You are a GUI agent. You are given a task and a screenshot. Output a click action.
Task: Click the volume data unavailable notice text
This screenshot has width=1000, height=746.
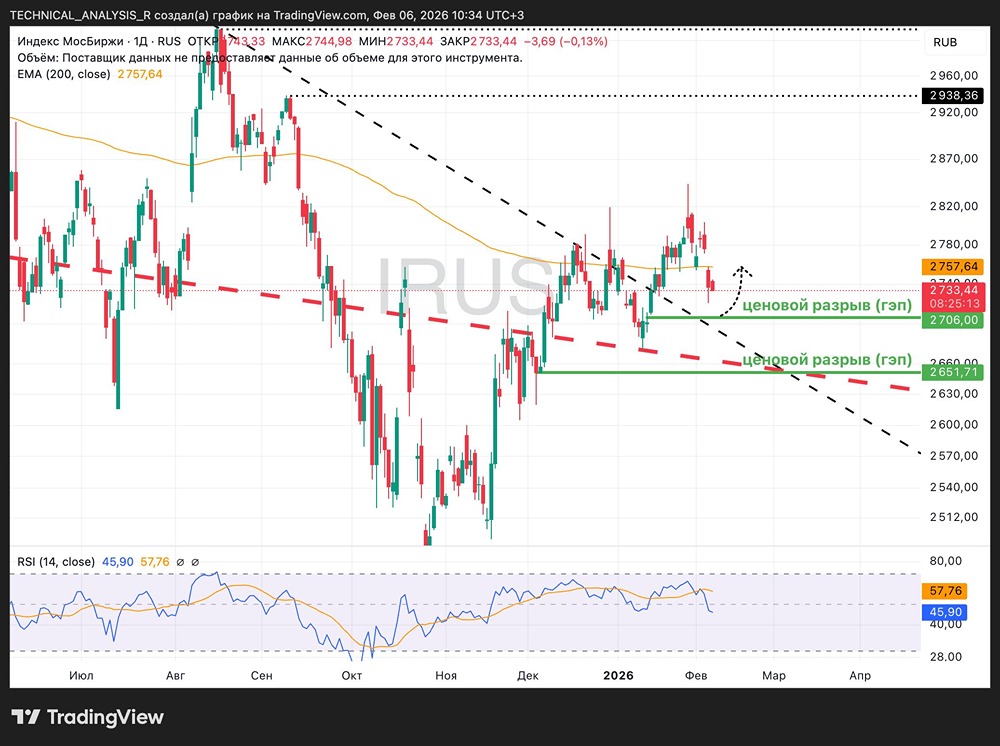click(x=270, y=58)
